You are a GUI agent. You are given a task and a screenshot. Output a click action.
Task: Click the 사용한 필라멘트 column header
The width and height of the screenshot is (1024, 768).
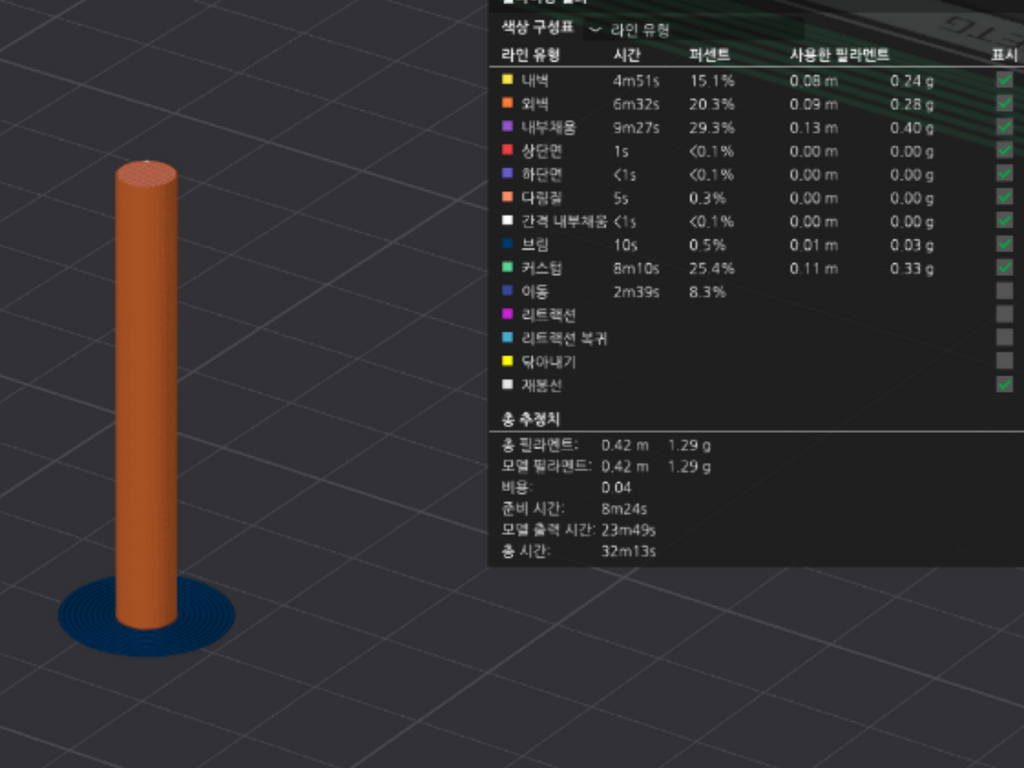pyautogui.click(x=839, y=55)
